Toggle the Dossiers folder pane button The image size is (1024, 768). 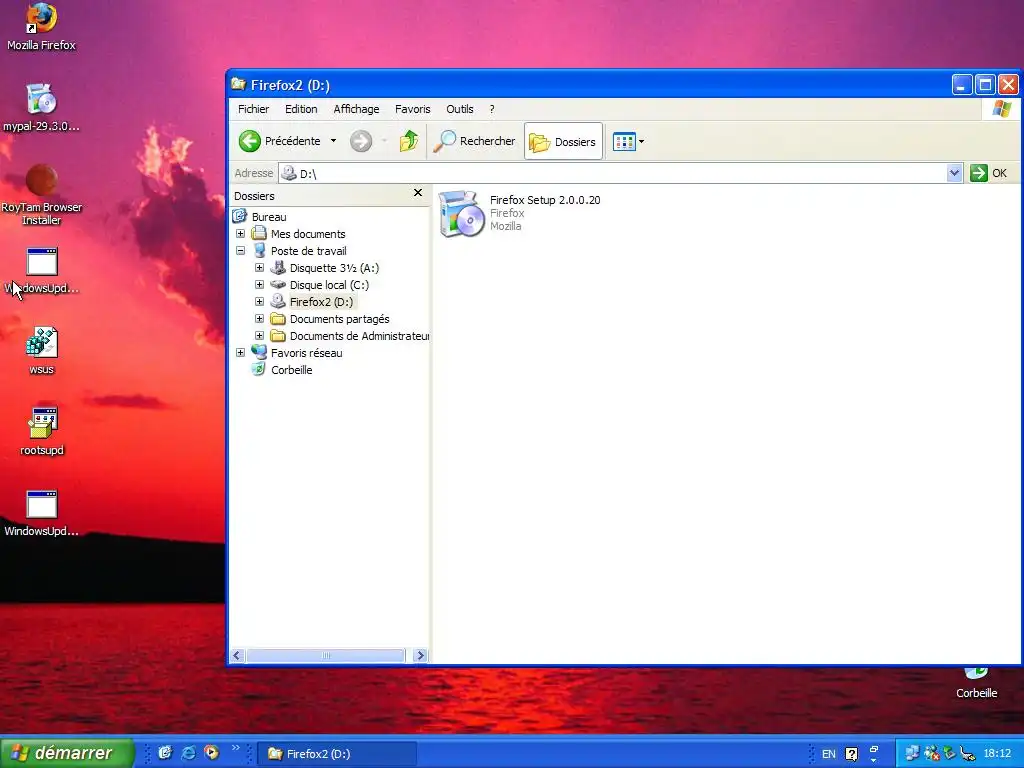(x=563, y=141)
